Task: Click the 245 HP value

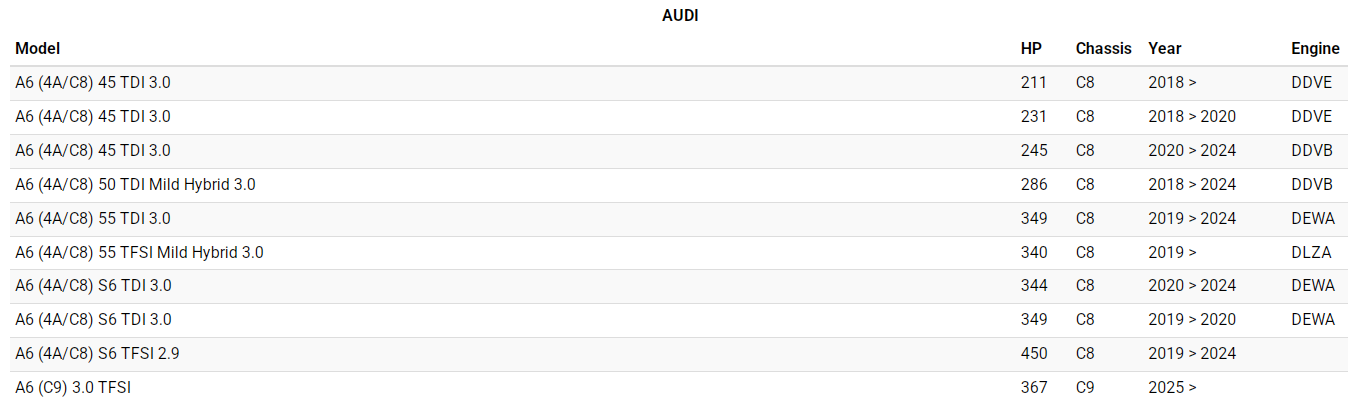Action: [1034, 150]
